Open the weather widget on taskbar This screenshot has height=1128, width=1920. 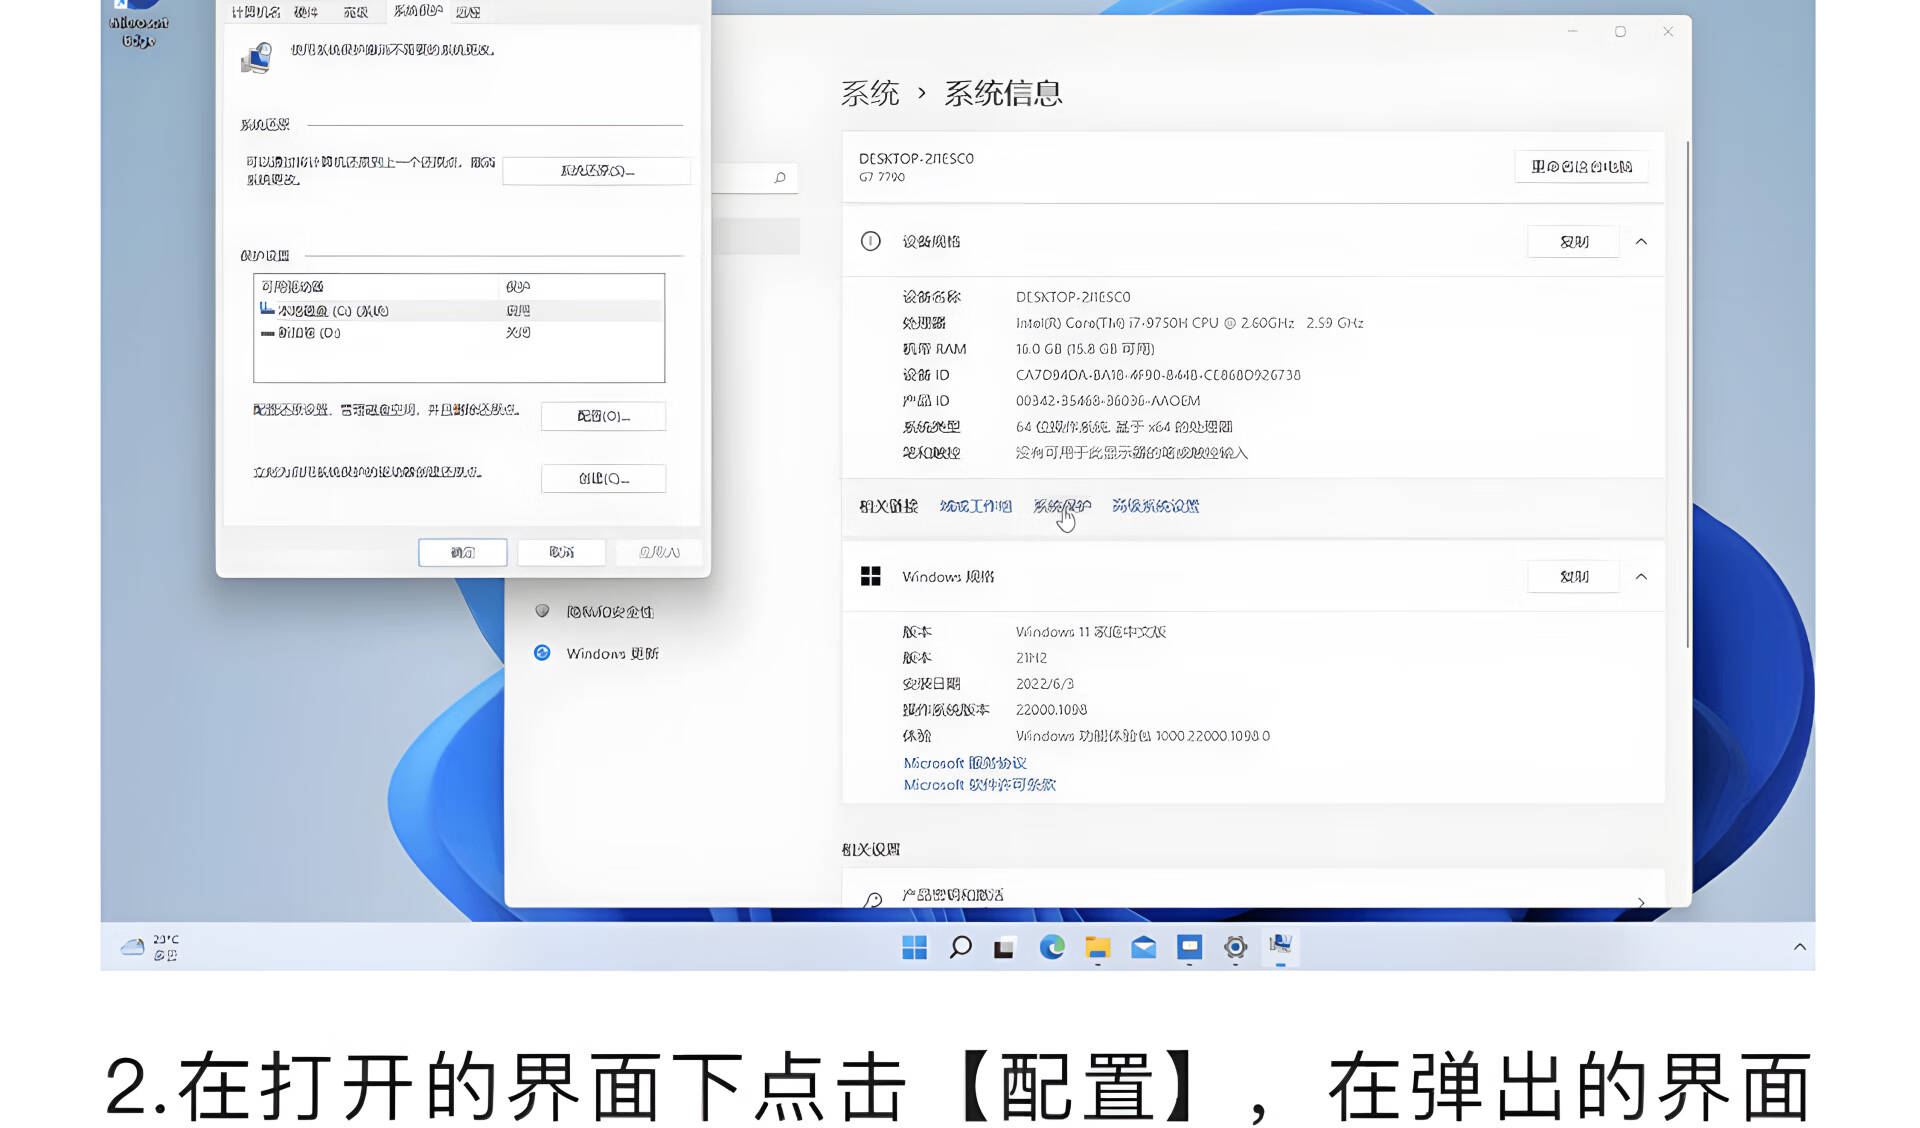pos(150,947)
